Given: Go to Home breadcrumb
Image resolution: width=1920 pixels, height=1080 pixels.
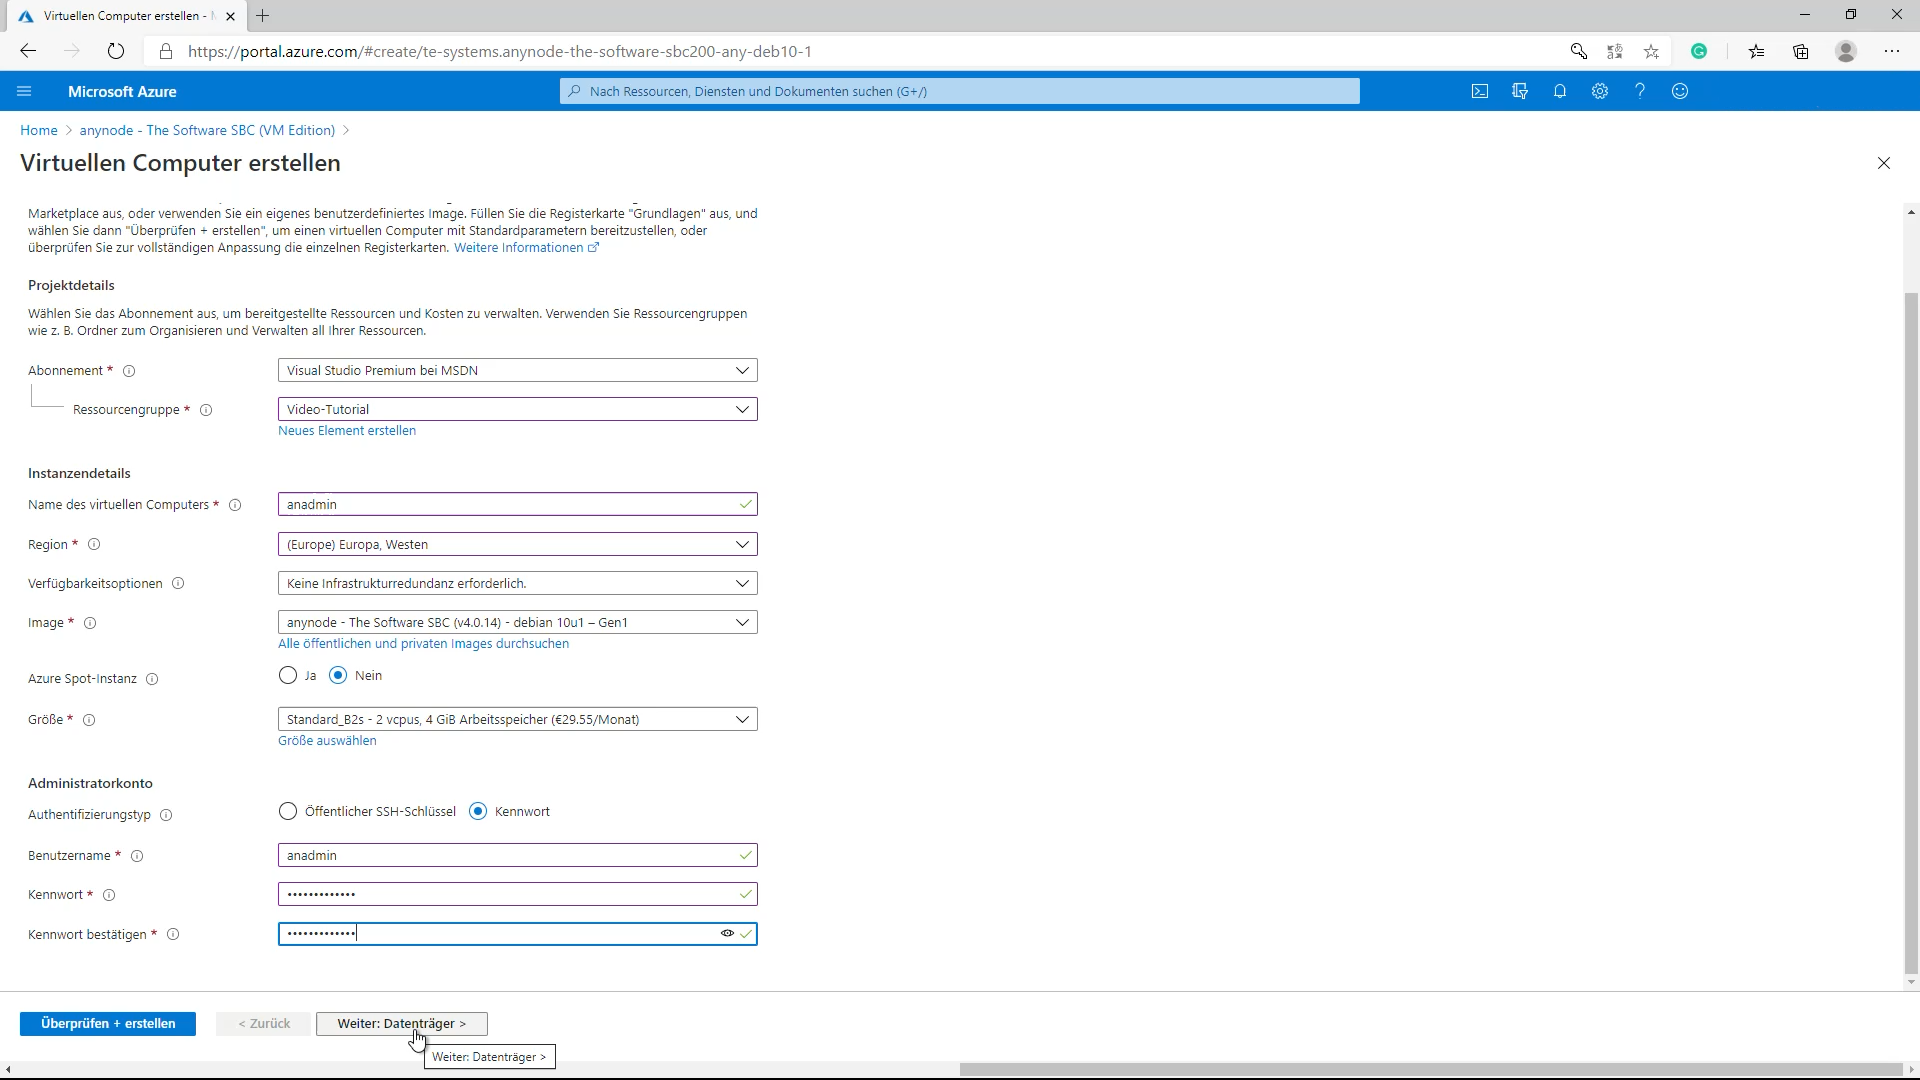Looking at the screenshot, I should (x=39, y=131).
